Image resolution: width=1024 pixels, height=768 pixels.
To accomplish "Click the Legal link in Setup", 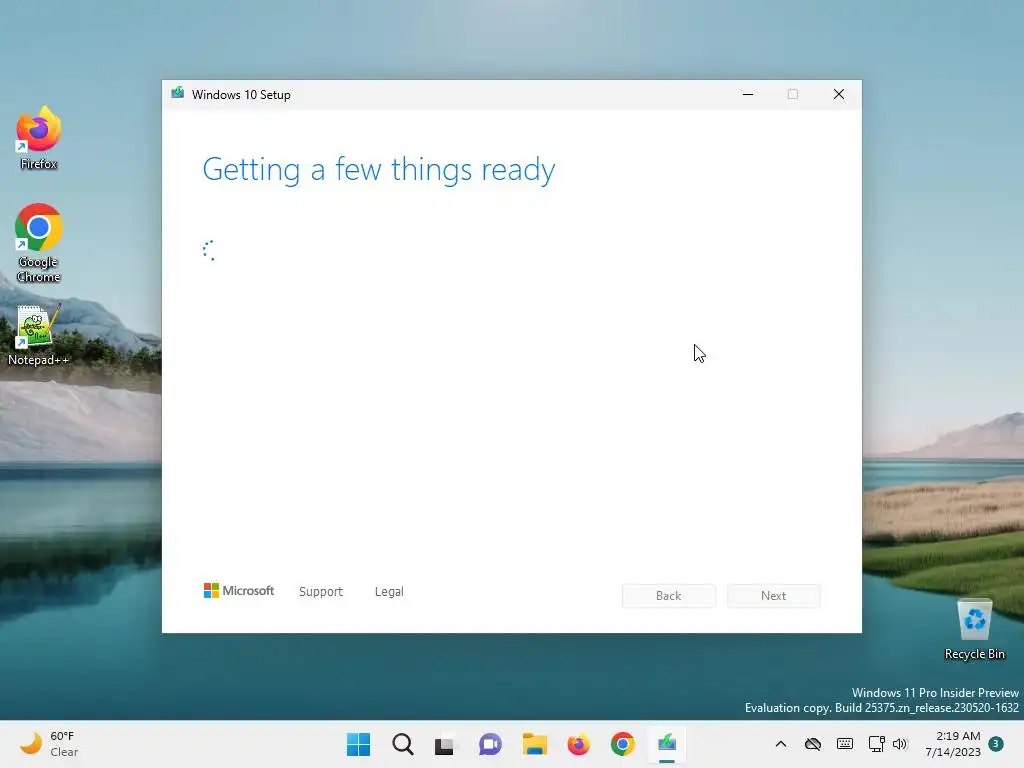I will coord(389,592).
